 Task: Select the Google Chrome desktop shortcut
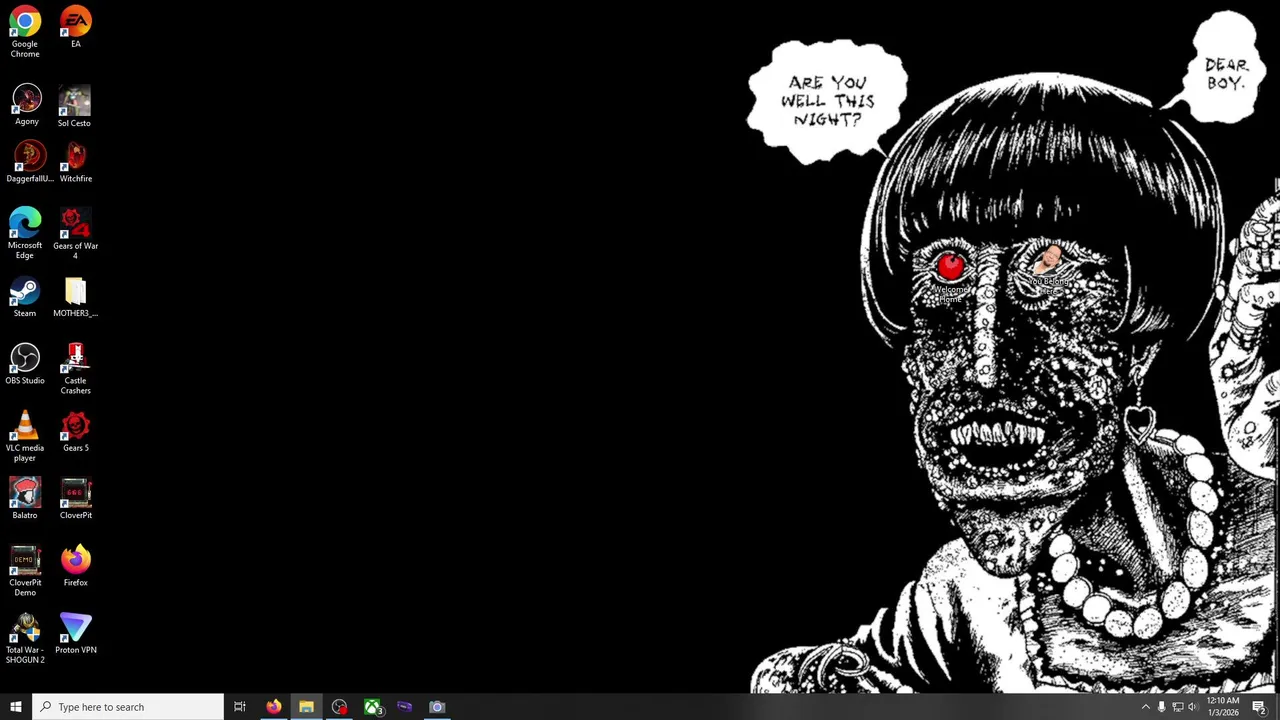pos(25,32)
